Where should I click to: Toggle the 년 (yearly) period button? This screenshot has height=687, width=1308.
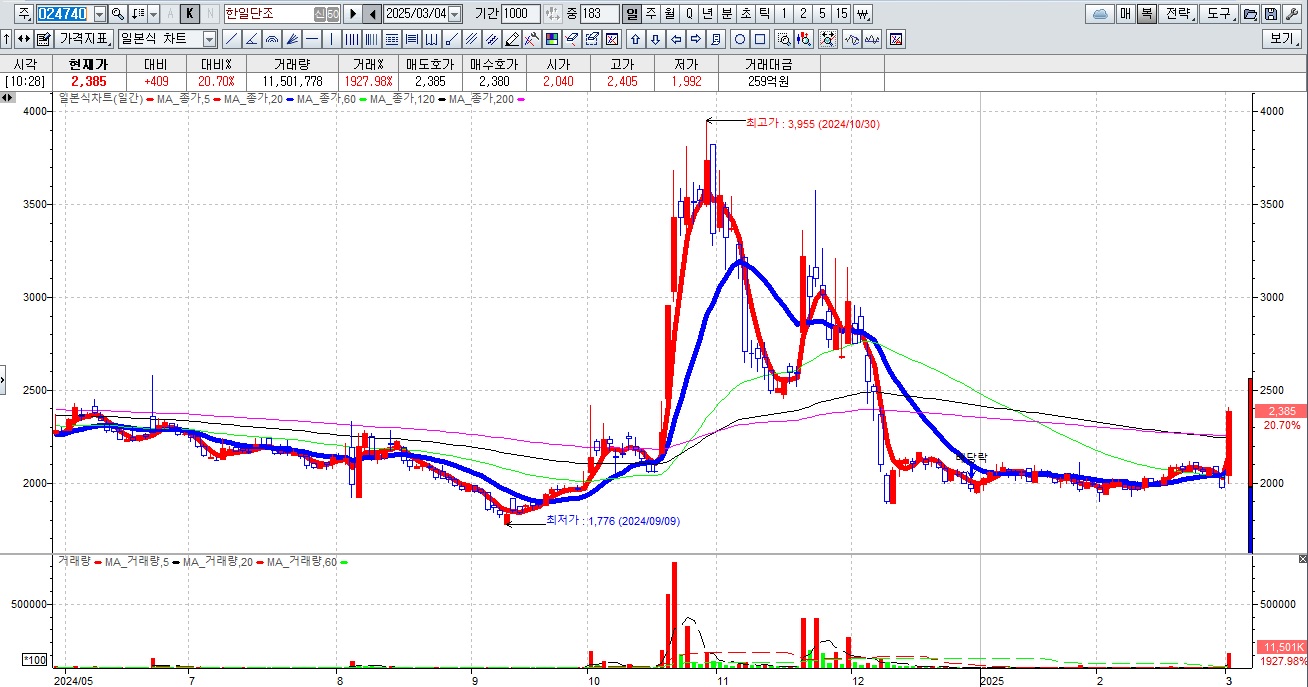point(707,14)
